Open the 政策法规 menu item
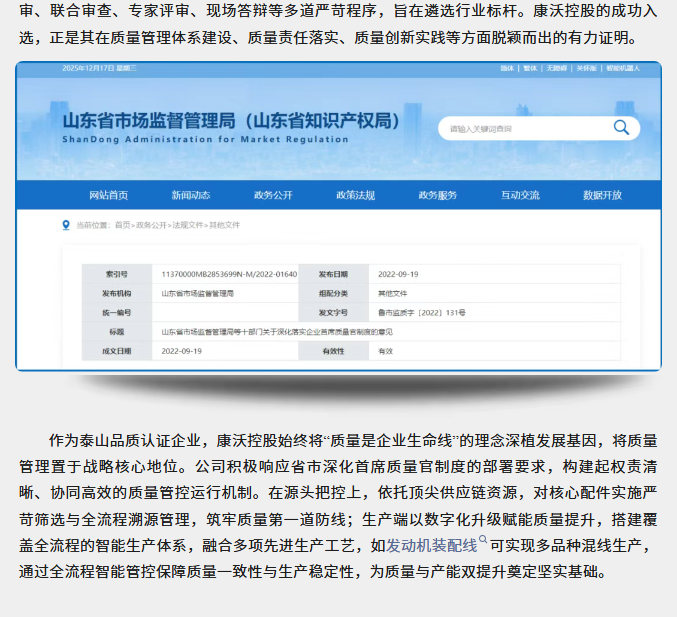This screenshot has height=617, width=677. coord(355,194)
